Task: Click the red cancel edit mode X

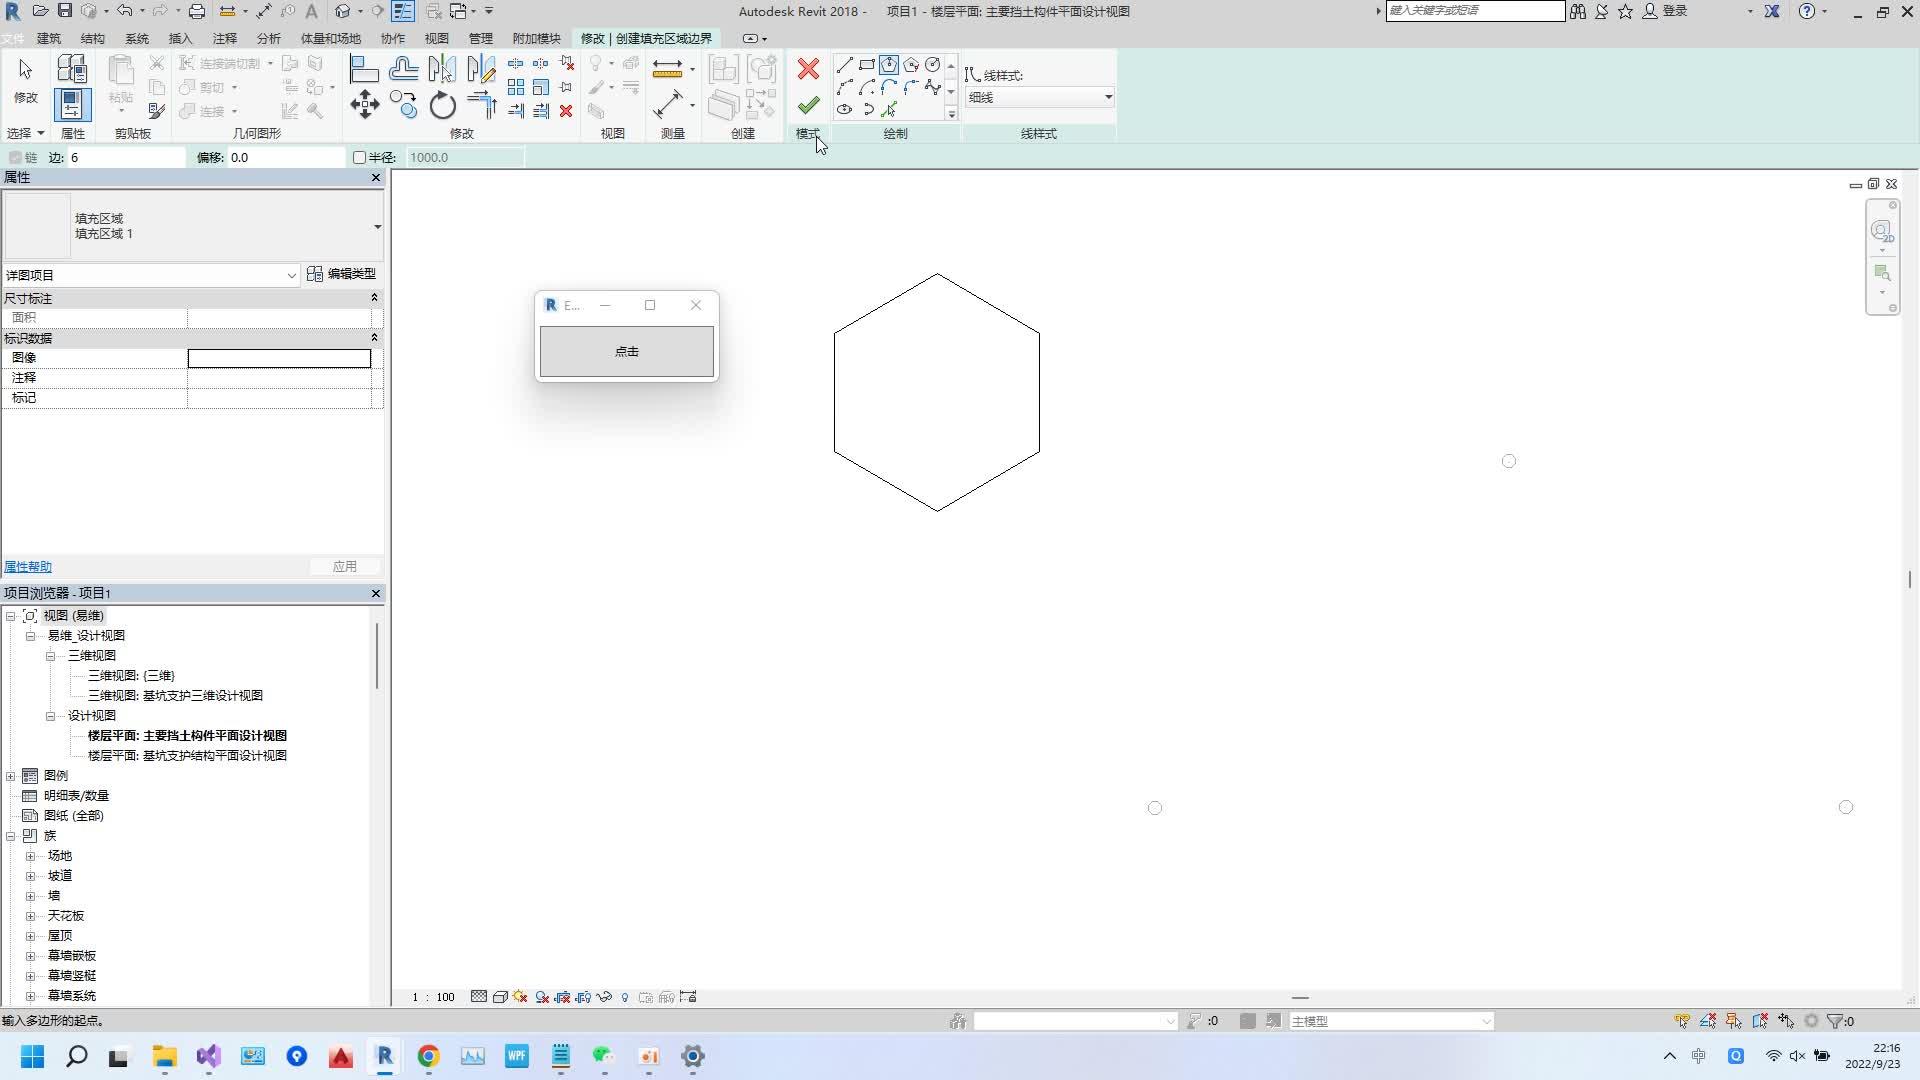Action: tap(808, 69)
